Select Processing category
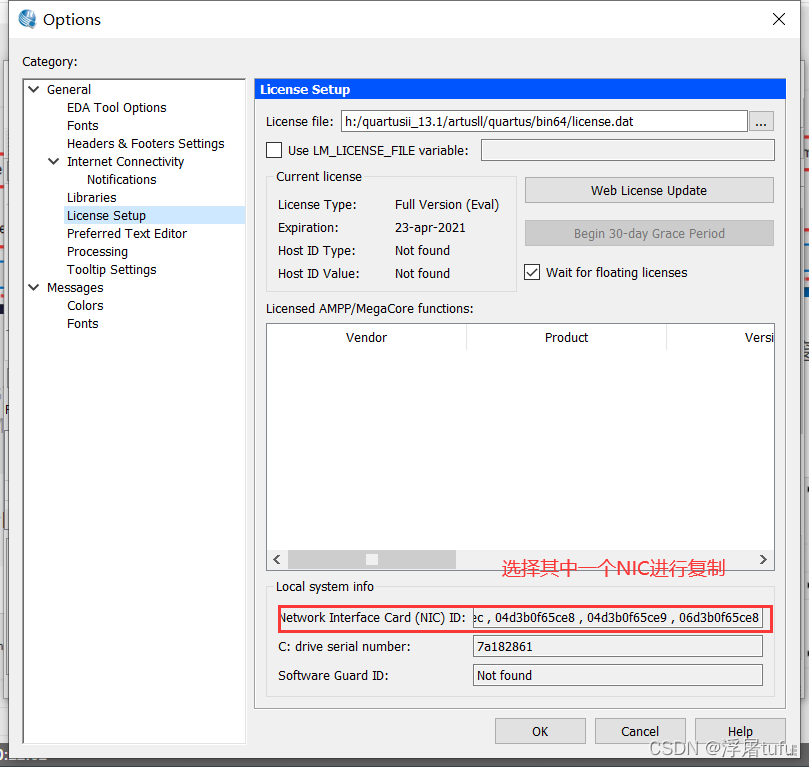The image size is (809, 767). (x=98, y=252)
